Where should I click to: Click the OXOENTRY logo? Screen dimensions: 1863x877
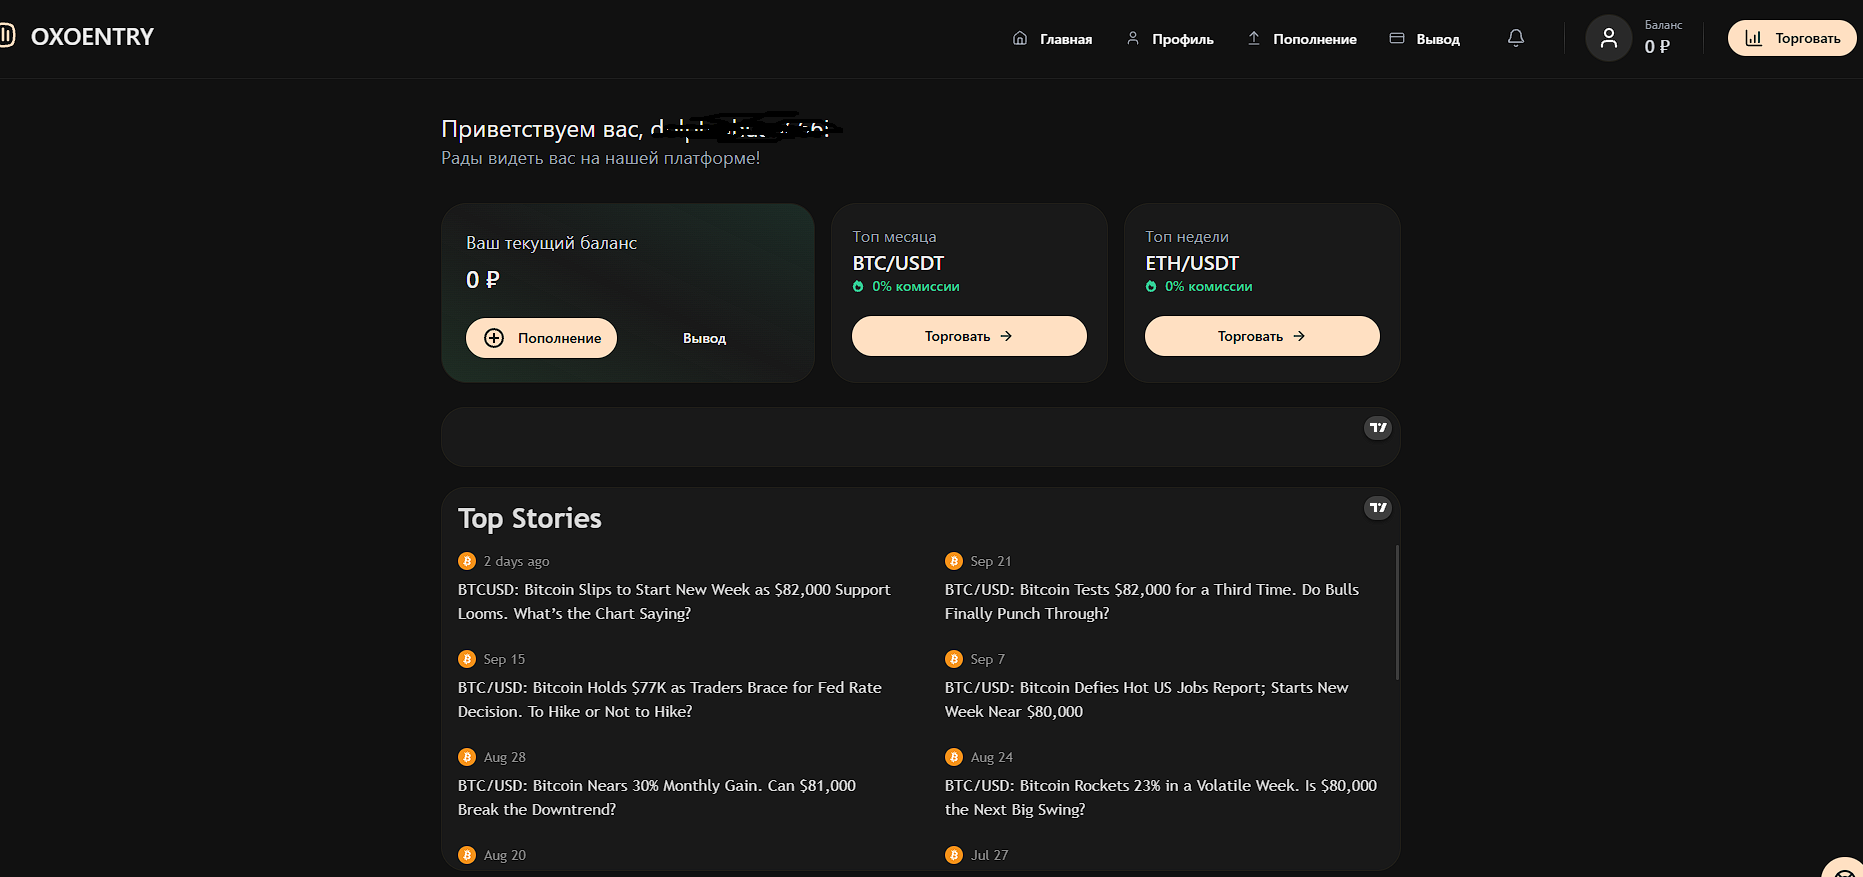(x=78, y=37)
